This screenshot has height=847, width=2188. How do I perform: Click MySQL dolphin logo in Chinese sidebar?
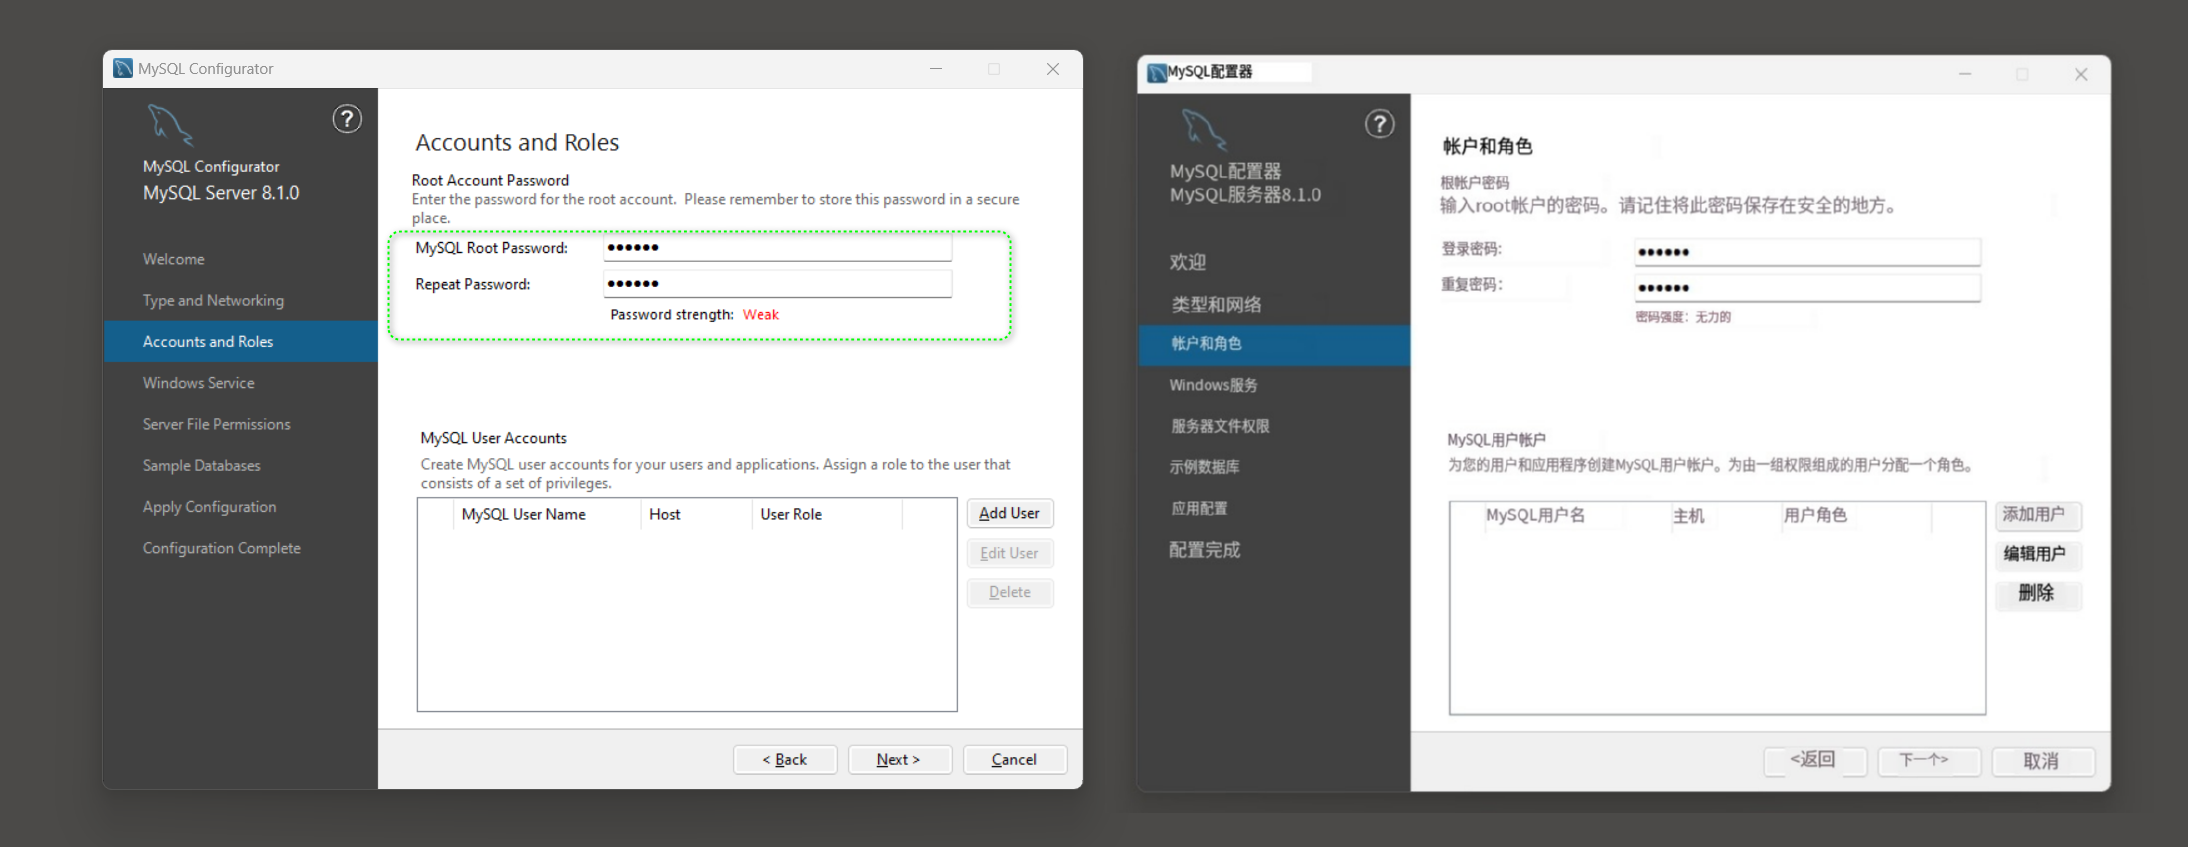pyautogui.click(x=1203, y=130)
